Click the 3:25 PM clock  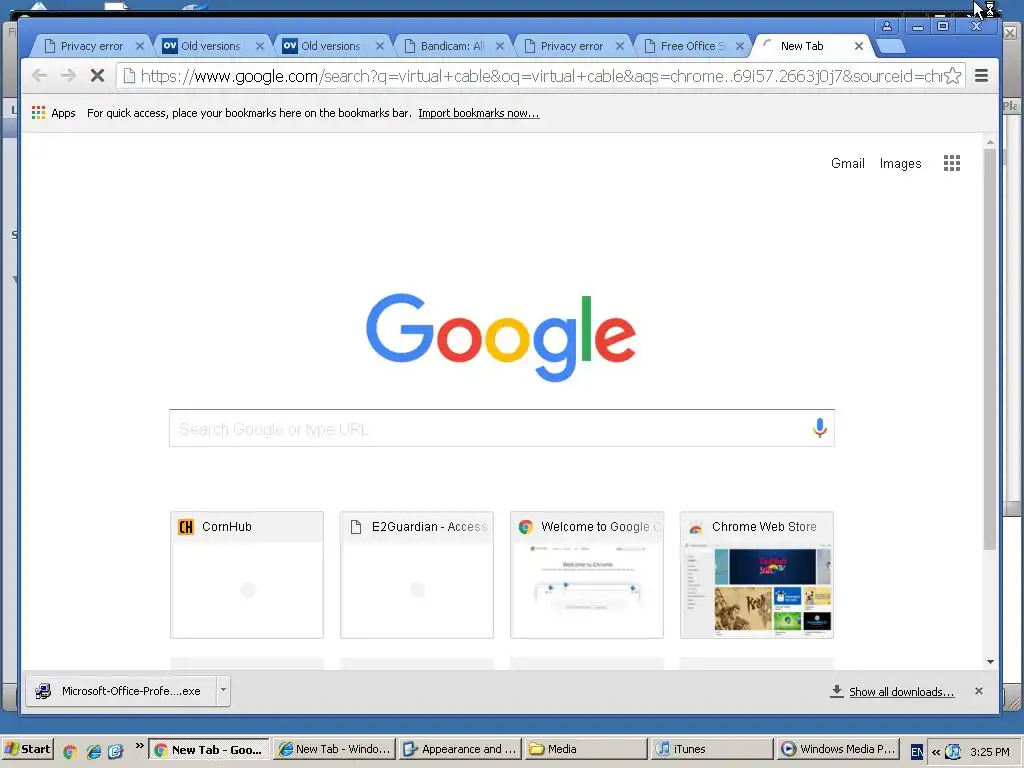coord(989,752)
